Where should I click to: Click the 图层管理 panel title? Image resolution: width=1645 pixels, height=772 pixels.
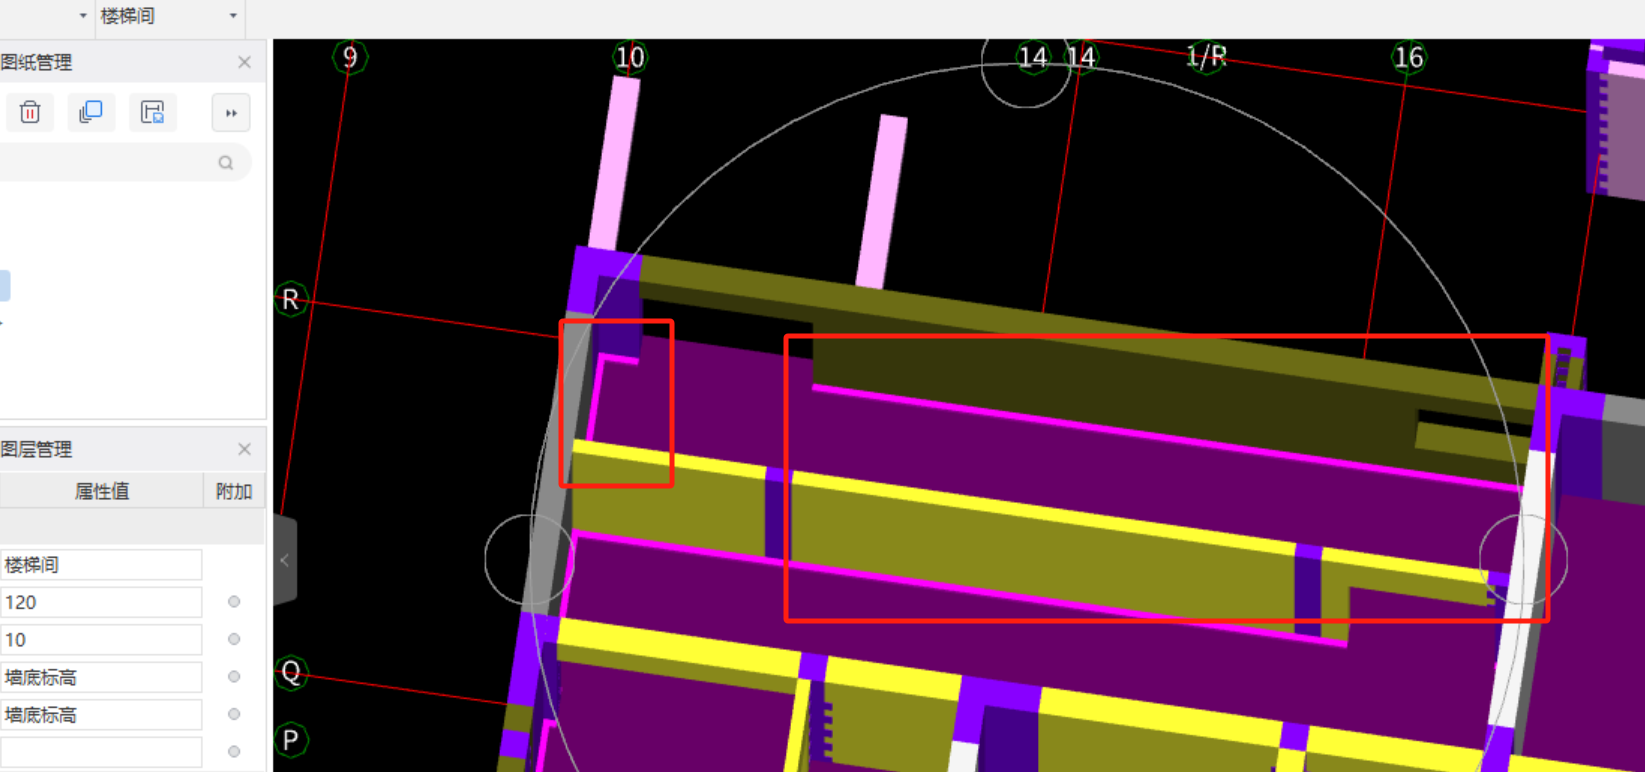point(36,449)
